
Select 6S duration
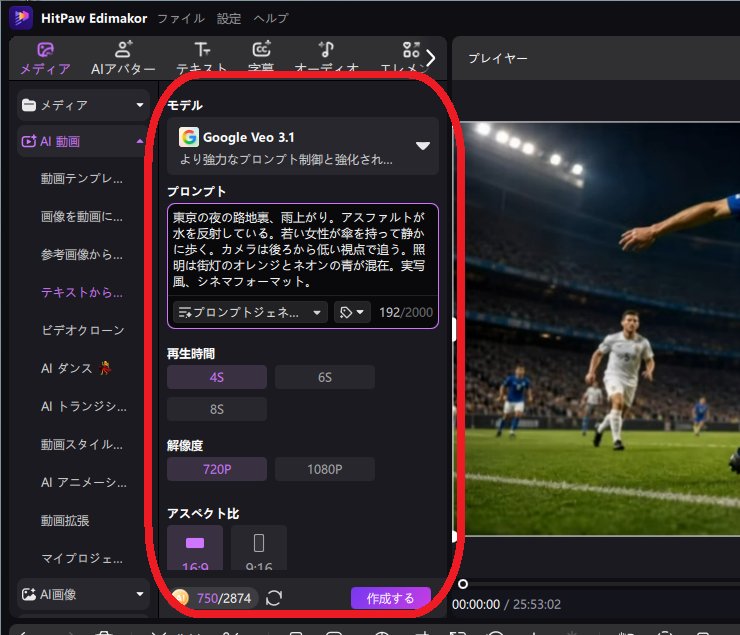(x=325, y=377)
